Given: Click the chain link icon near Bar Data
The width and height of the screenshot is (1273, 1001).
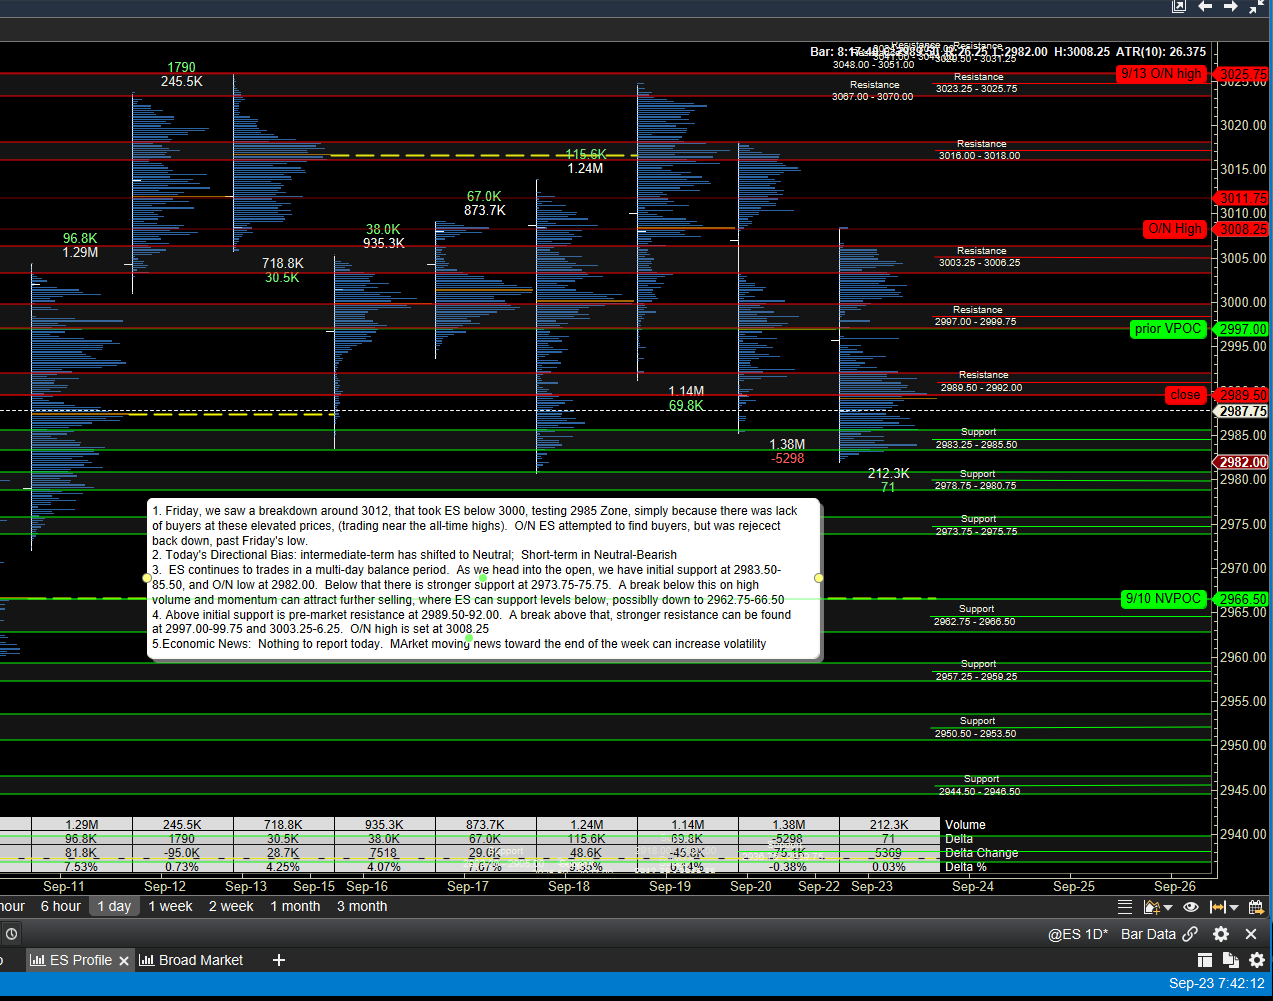Looking at the screenshot, I should (1190, 934).
